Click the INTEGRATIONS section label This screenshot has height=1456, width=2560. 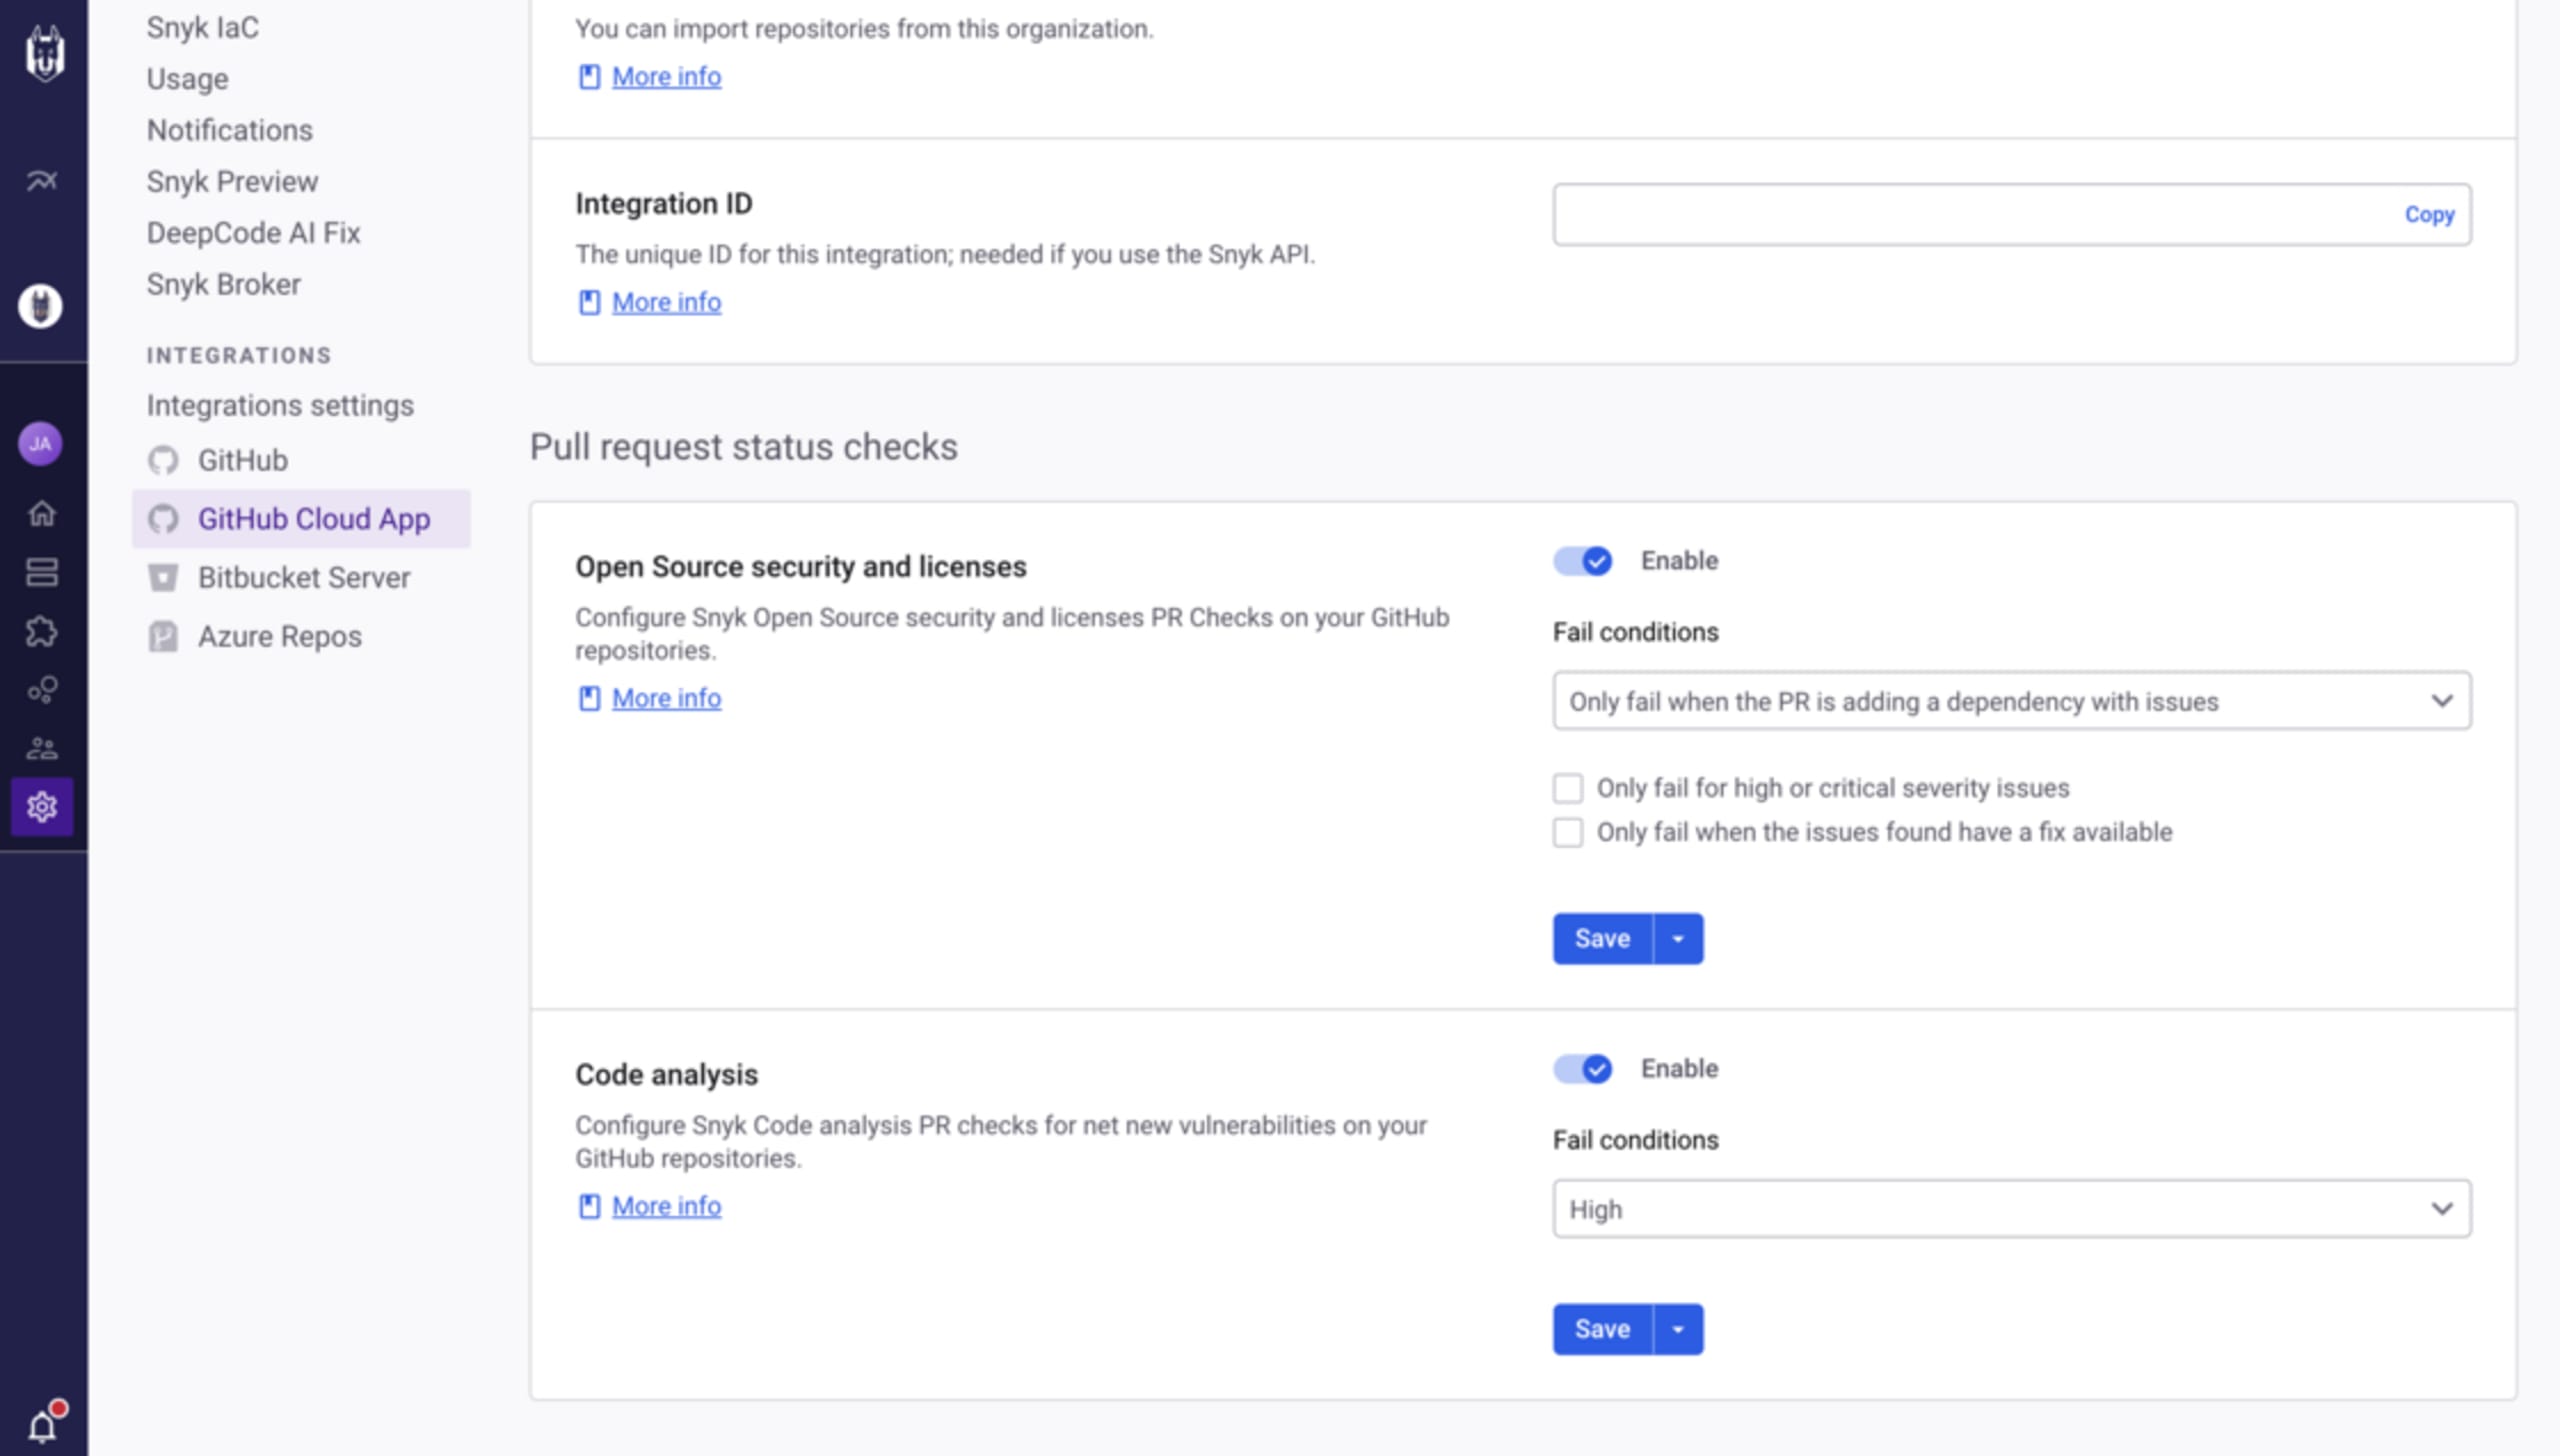pos(239,355)
